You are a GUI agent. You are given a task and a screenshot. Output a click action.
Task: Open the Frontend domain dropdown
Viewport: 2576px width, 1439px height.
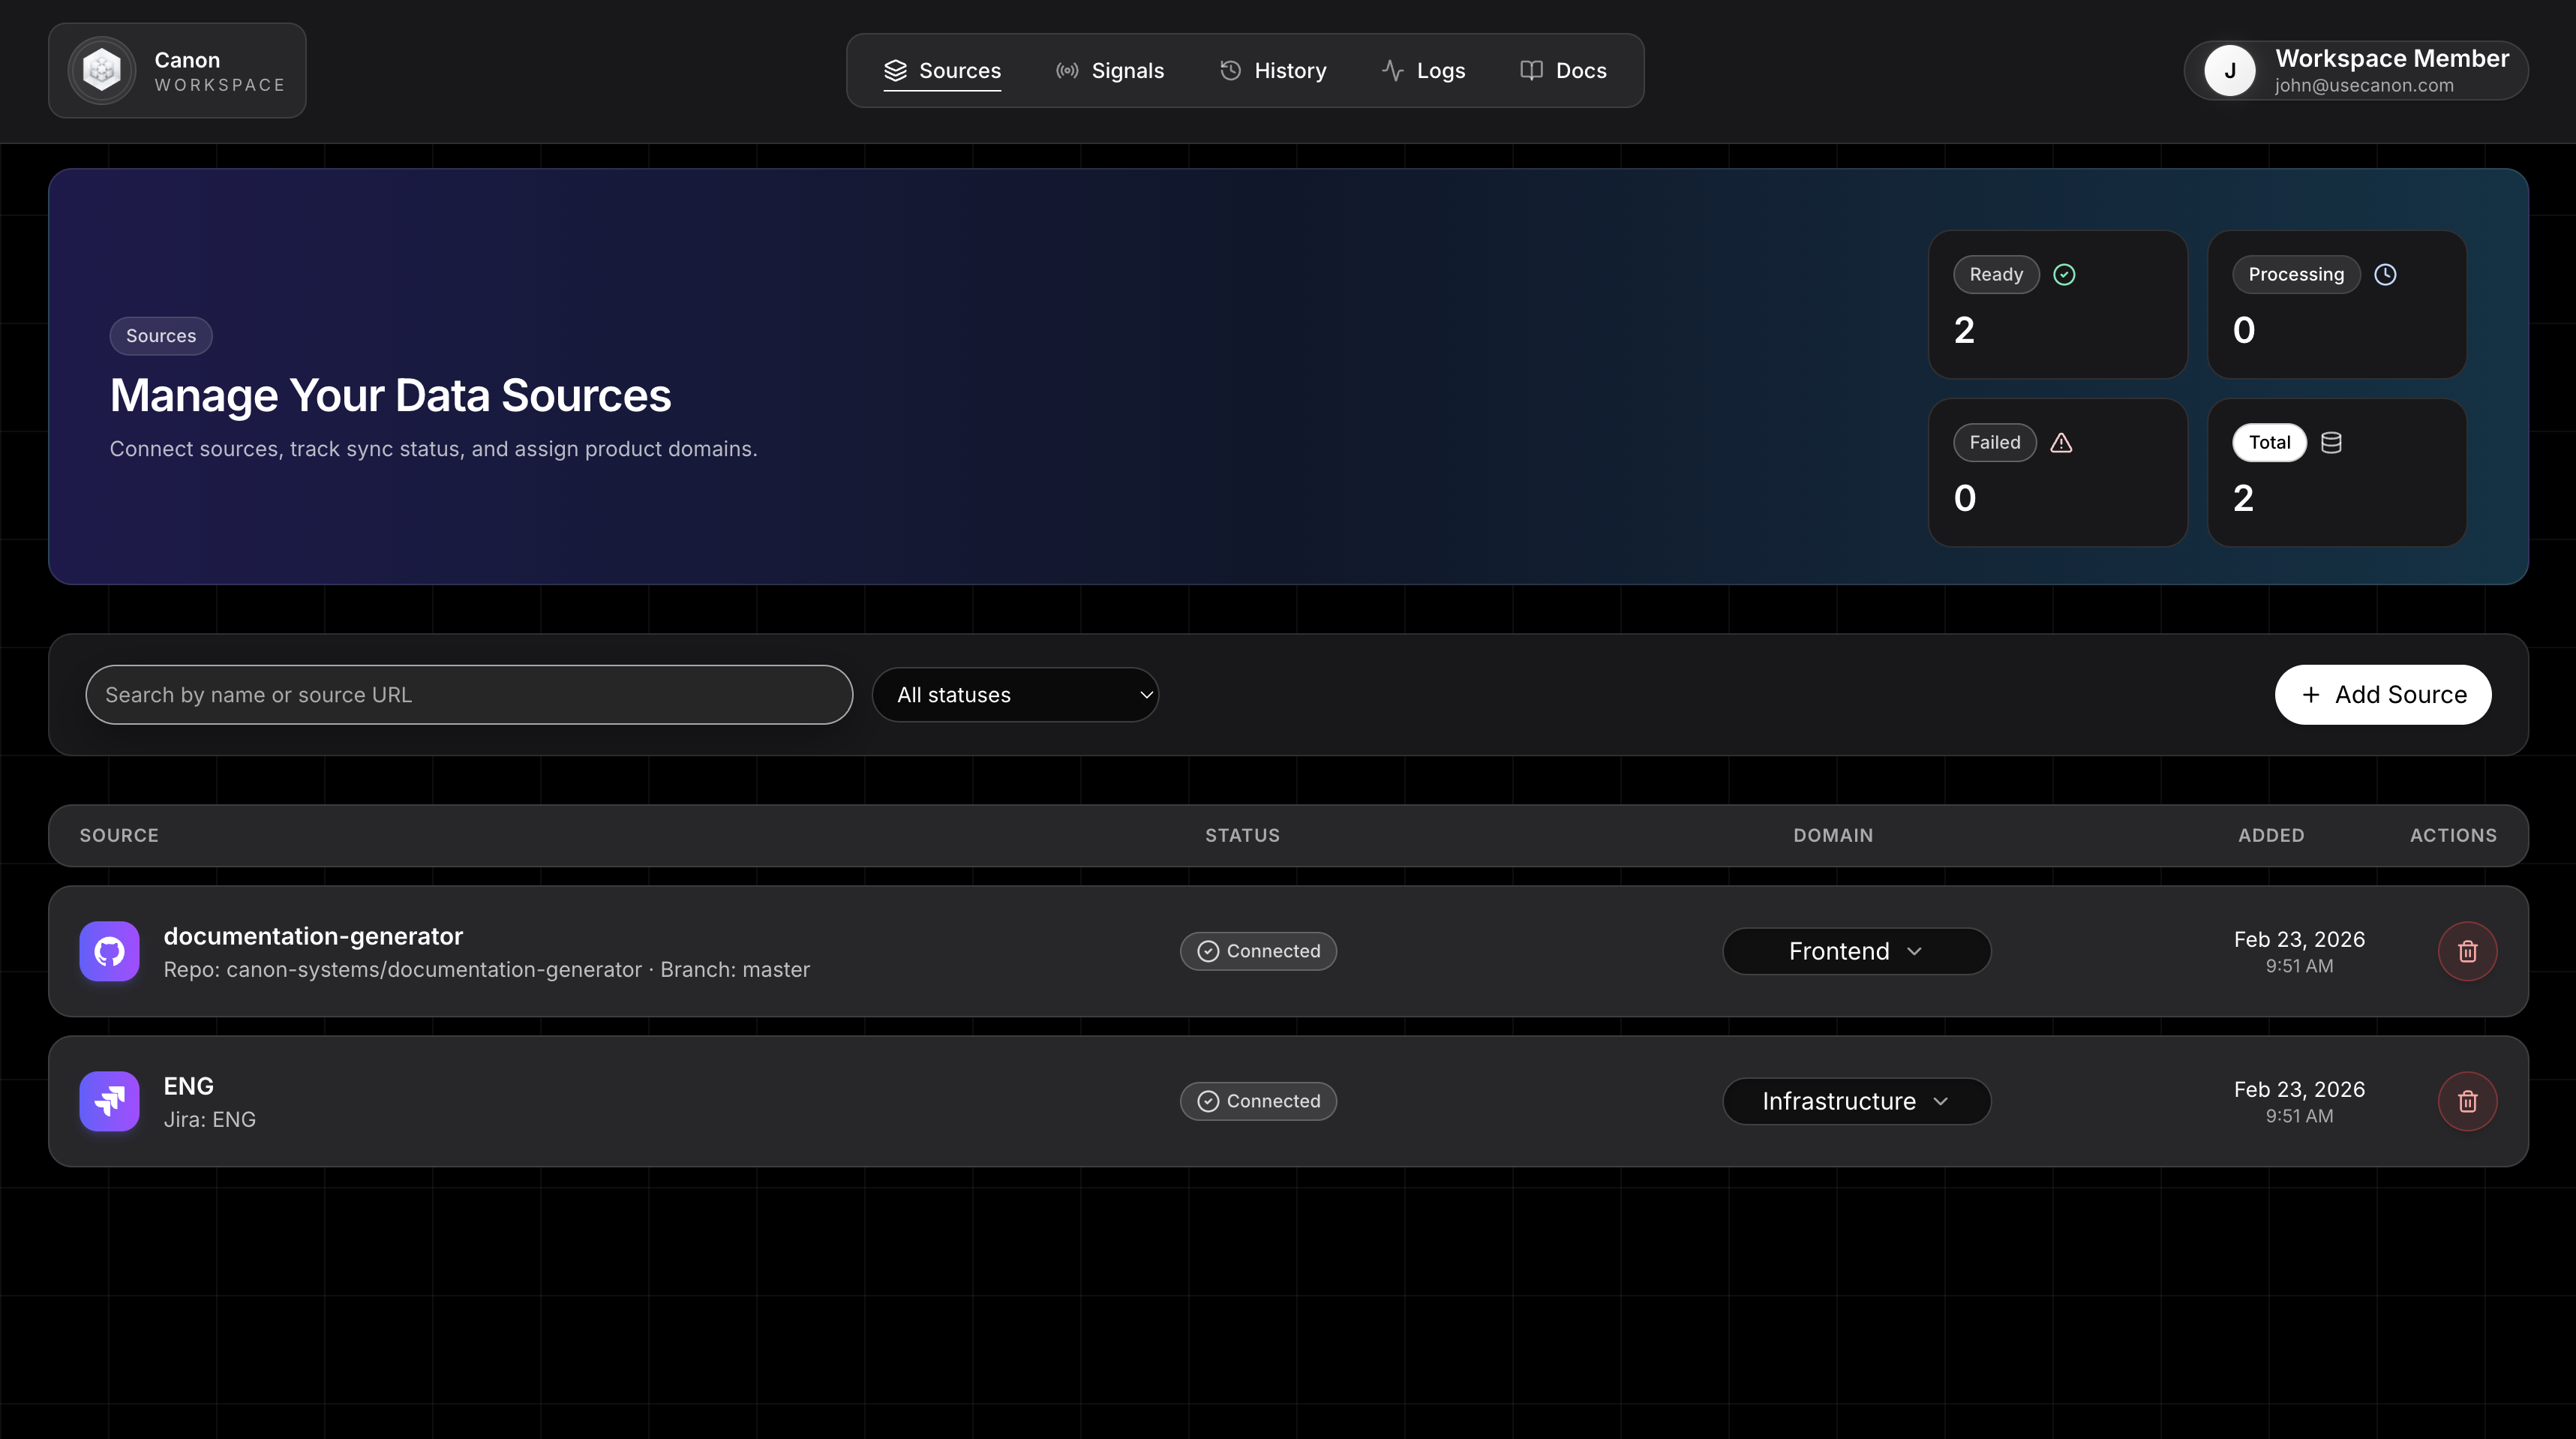1855,951
